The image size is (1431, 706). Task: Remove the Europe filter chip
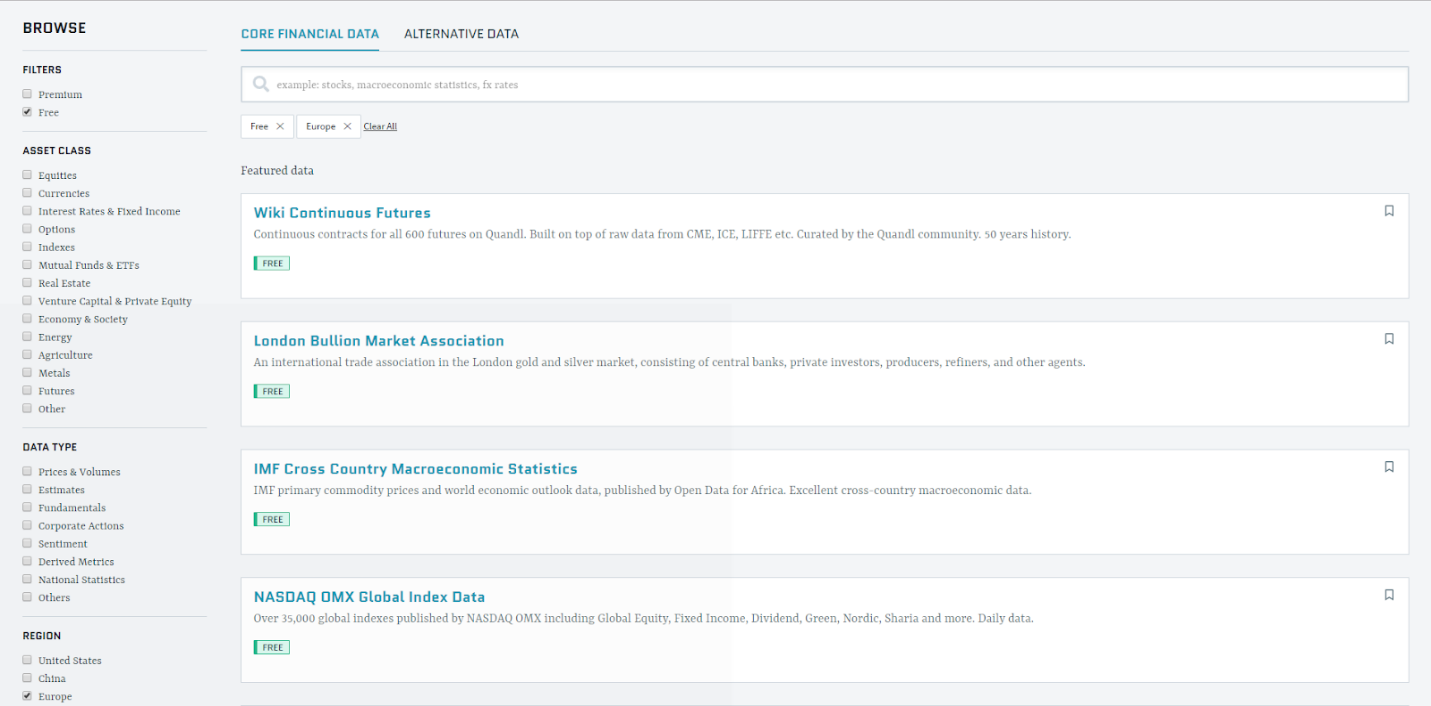(x=347, y=126)
